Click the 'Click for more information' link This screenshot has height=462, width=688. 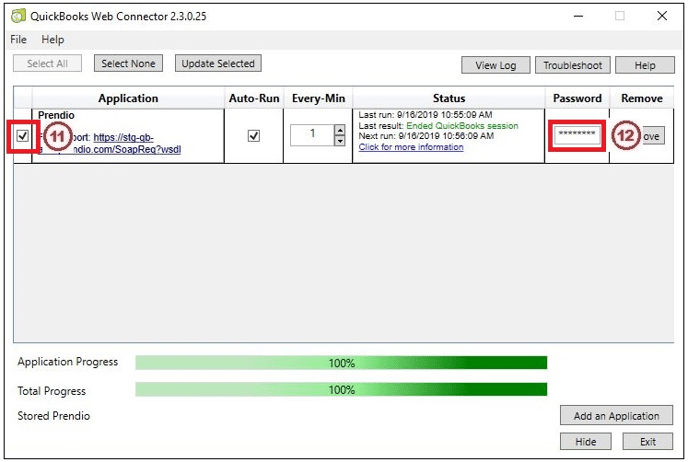(411, 147)
